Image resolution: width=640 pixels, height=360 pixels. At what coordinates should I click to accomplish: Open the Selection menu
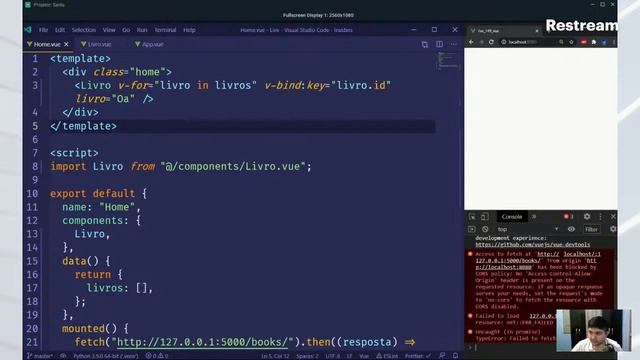(84, 30)
